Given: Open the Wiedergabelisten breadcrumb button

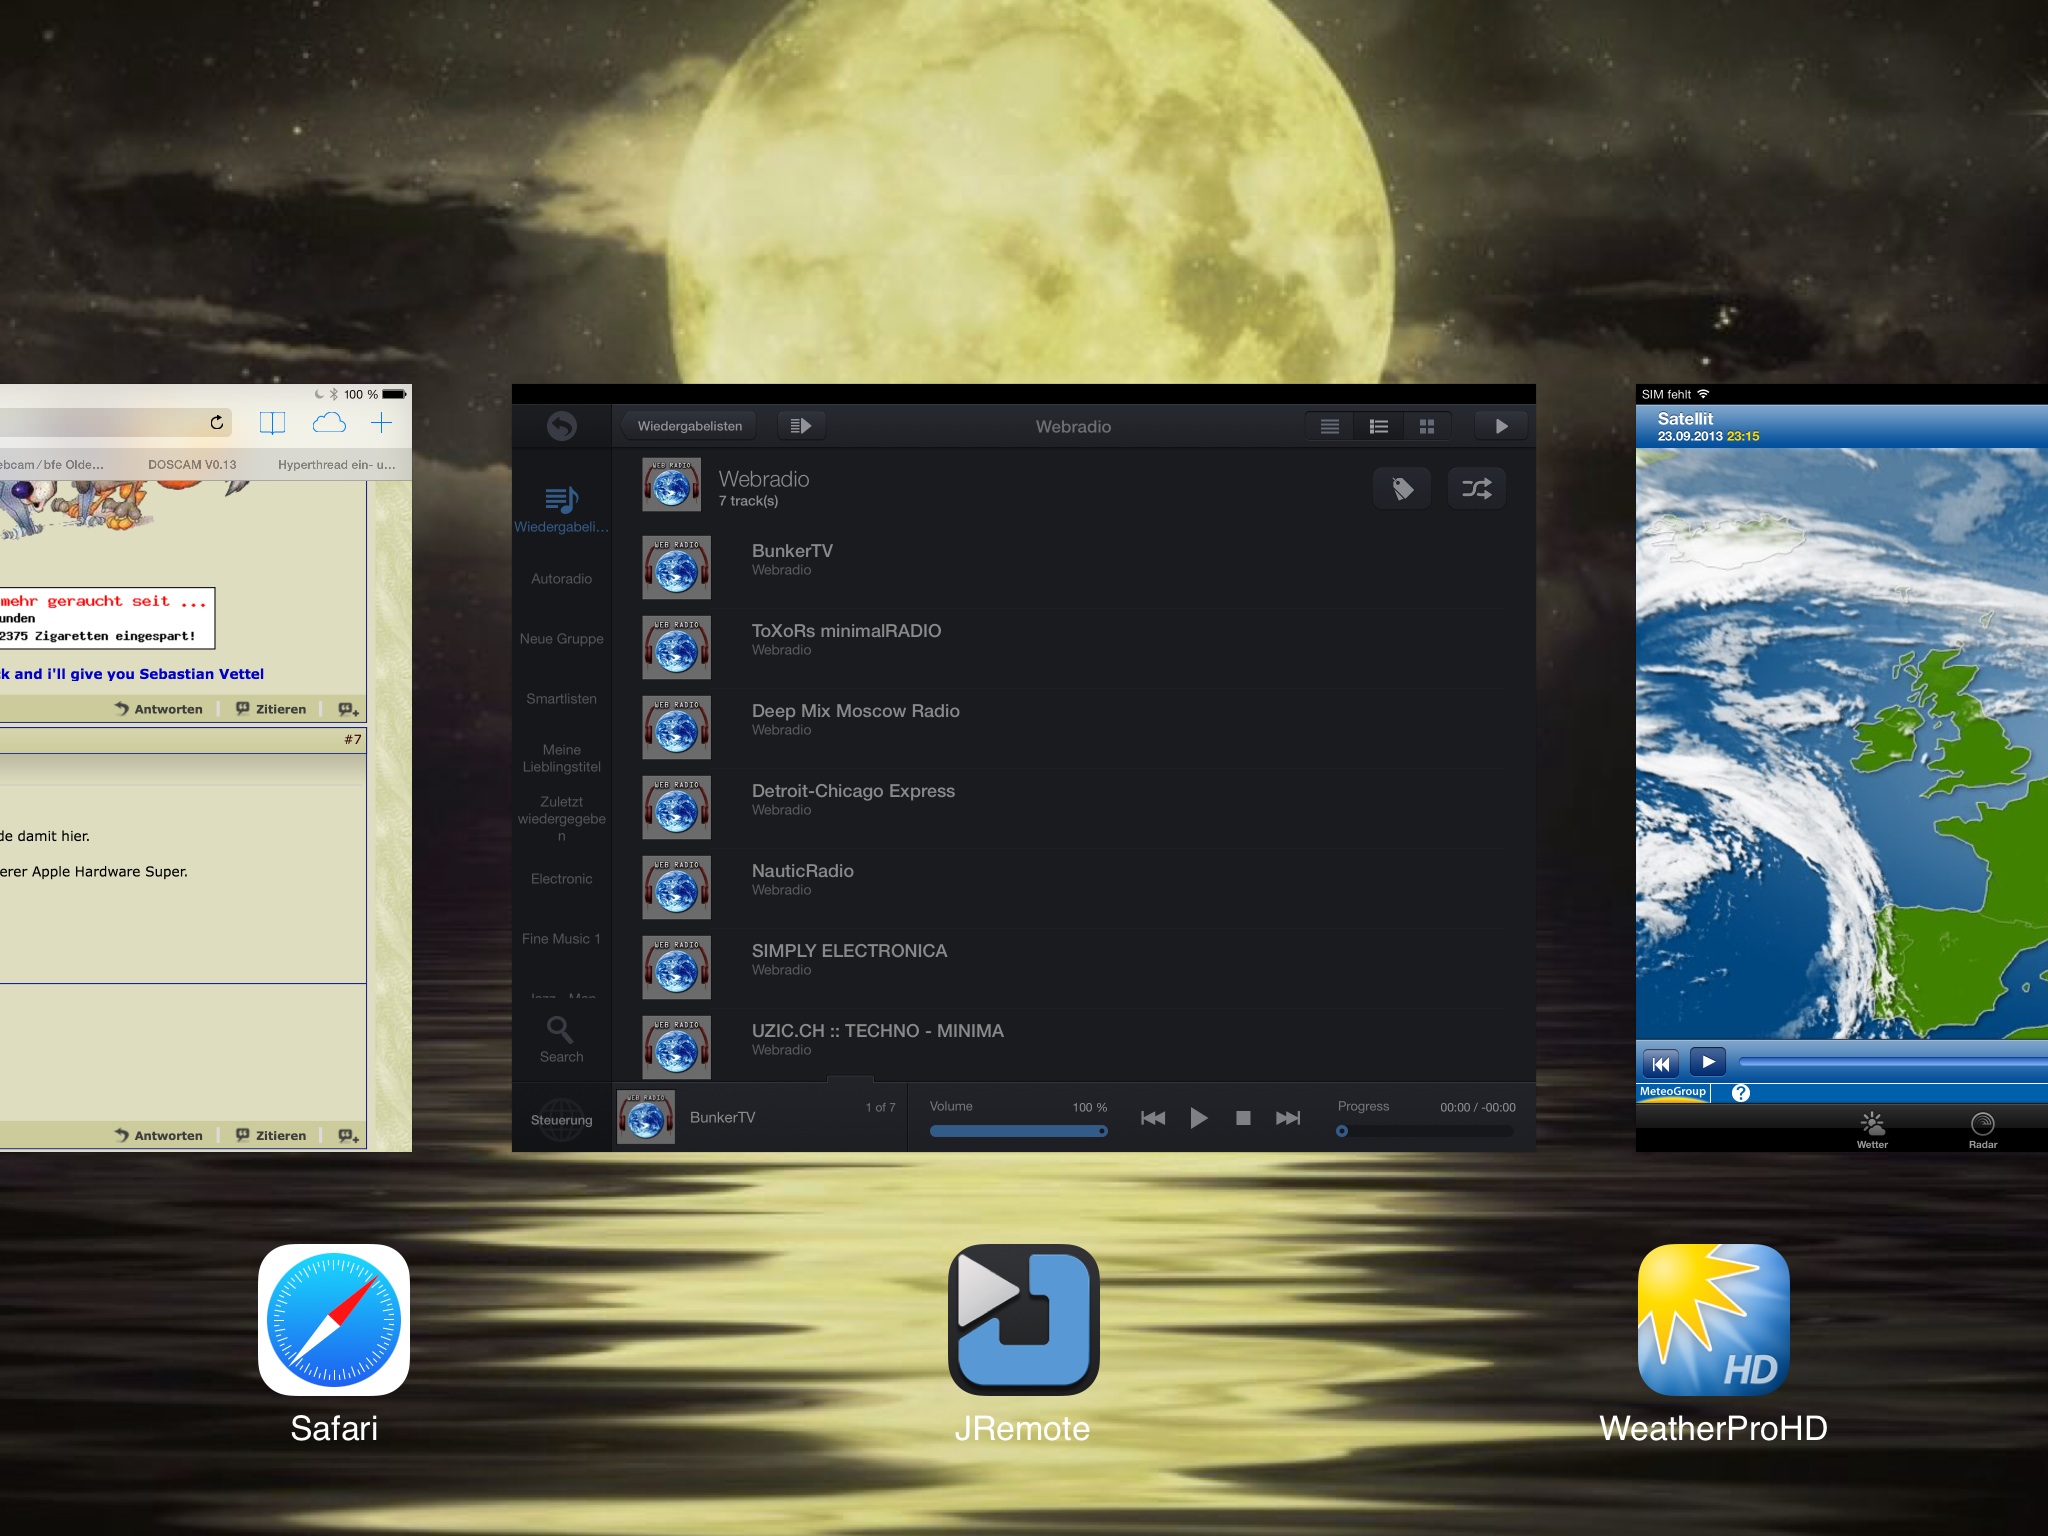Looking at the screenshot, I should pos(690,426).
